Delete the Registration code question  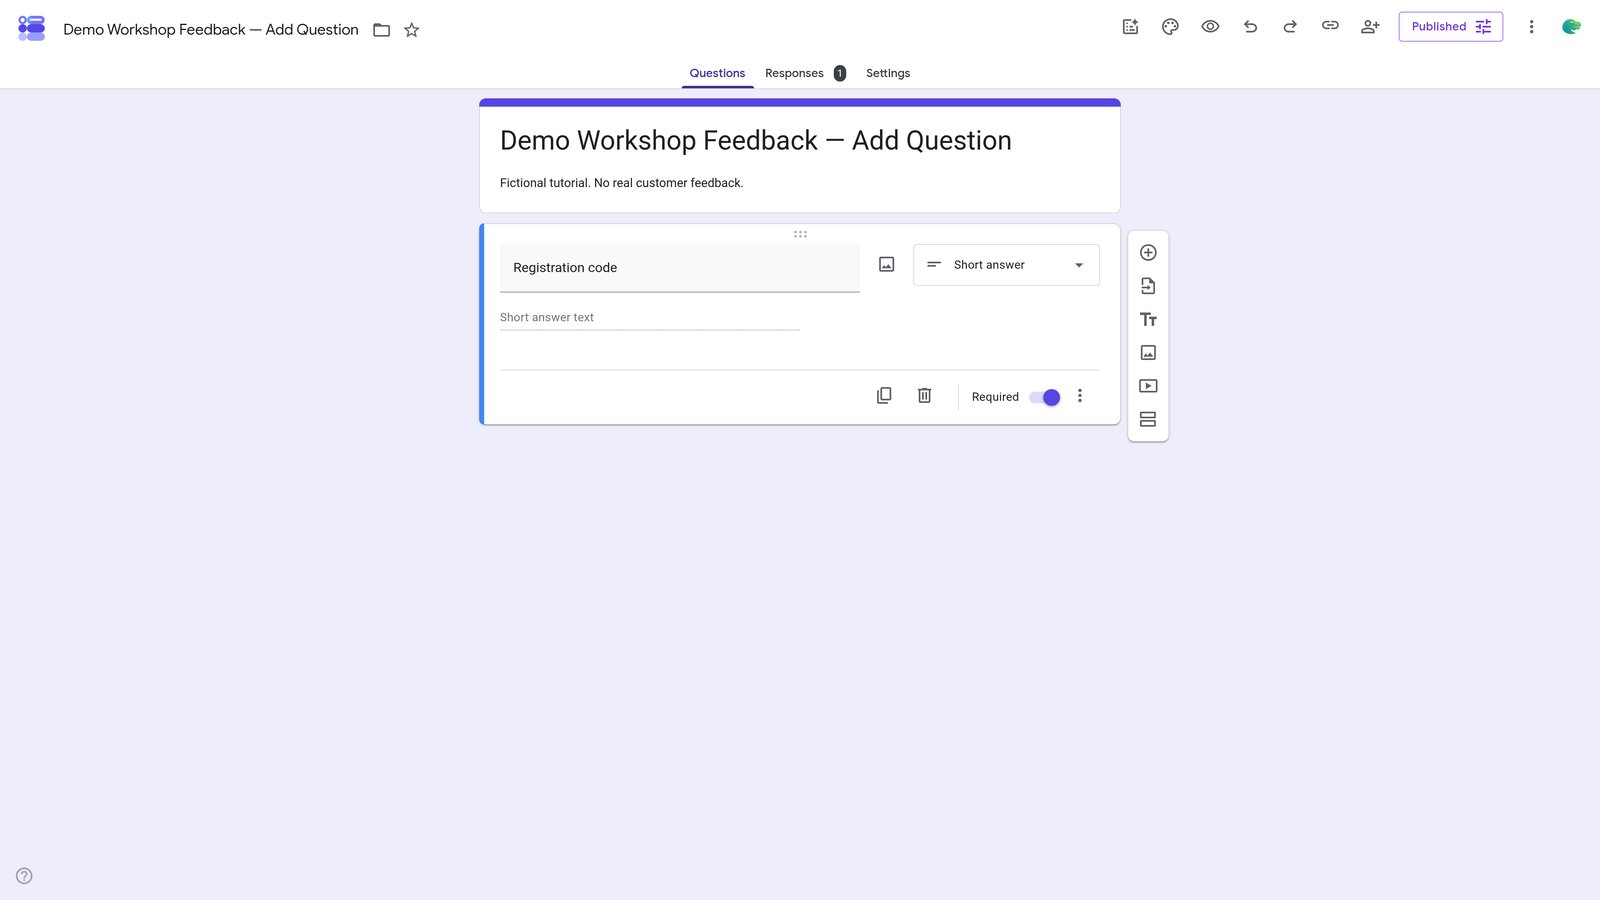pyautogui.click(x=925, y=396)
